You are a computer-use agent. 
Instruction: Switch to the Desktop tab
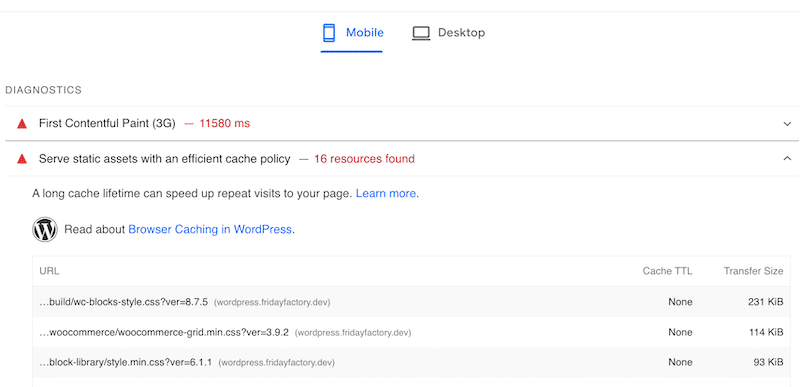pos(448,33)
